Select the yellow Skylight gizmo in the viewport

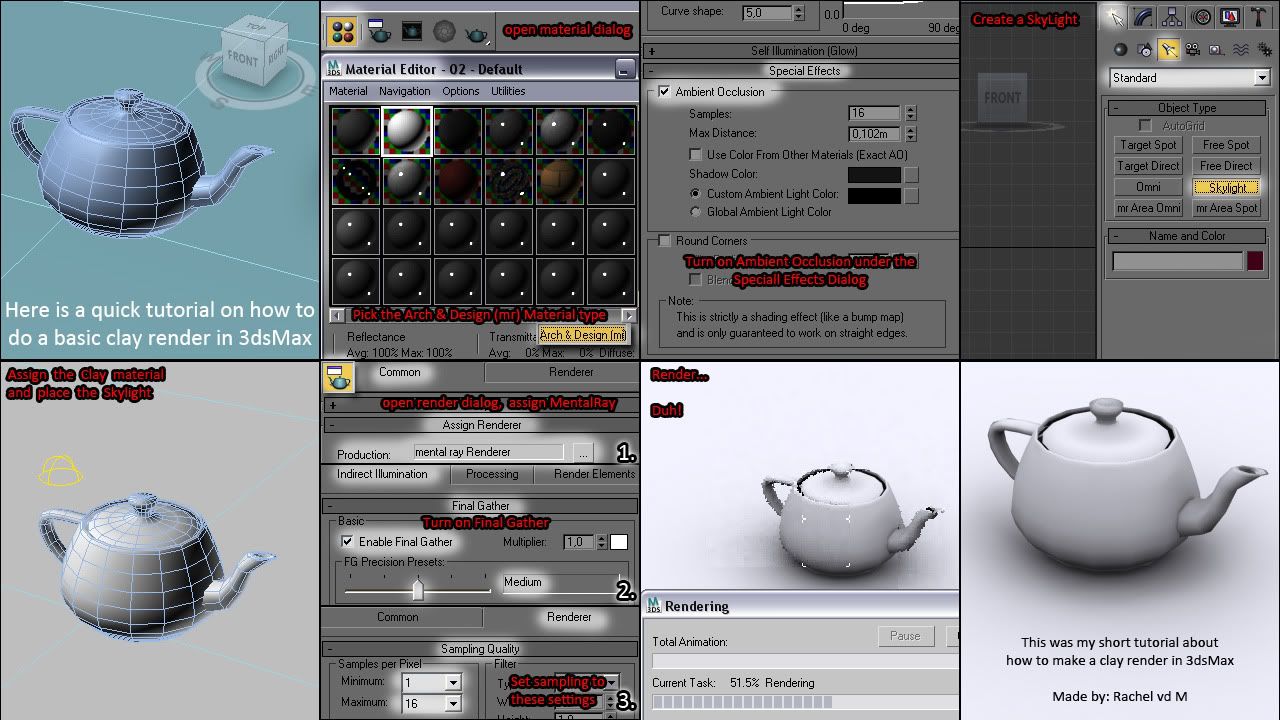coord(59,469)
